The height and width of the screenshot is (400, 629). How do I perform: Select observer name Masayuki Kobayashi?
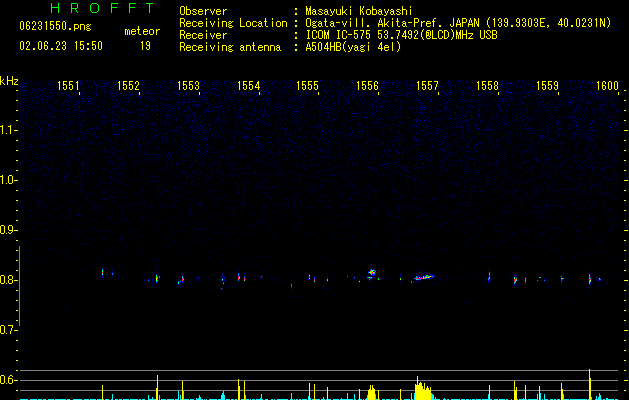[x=359, y=11]
